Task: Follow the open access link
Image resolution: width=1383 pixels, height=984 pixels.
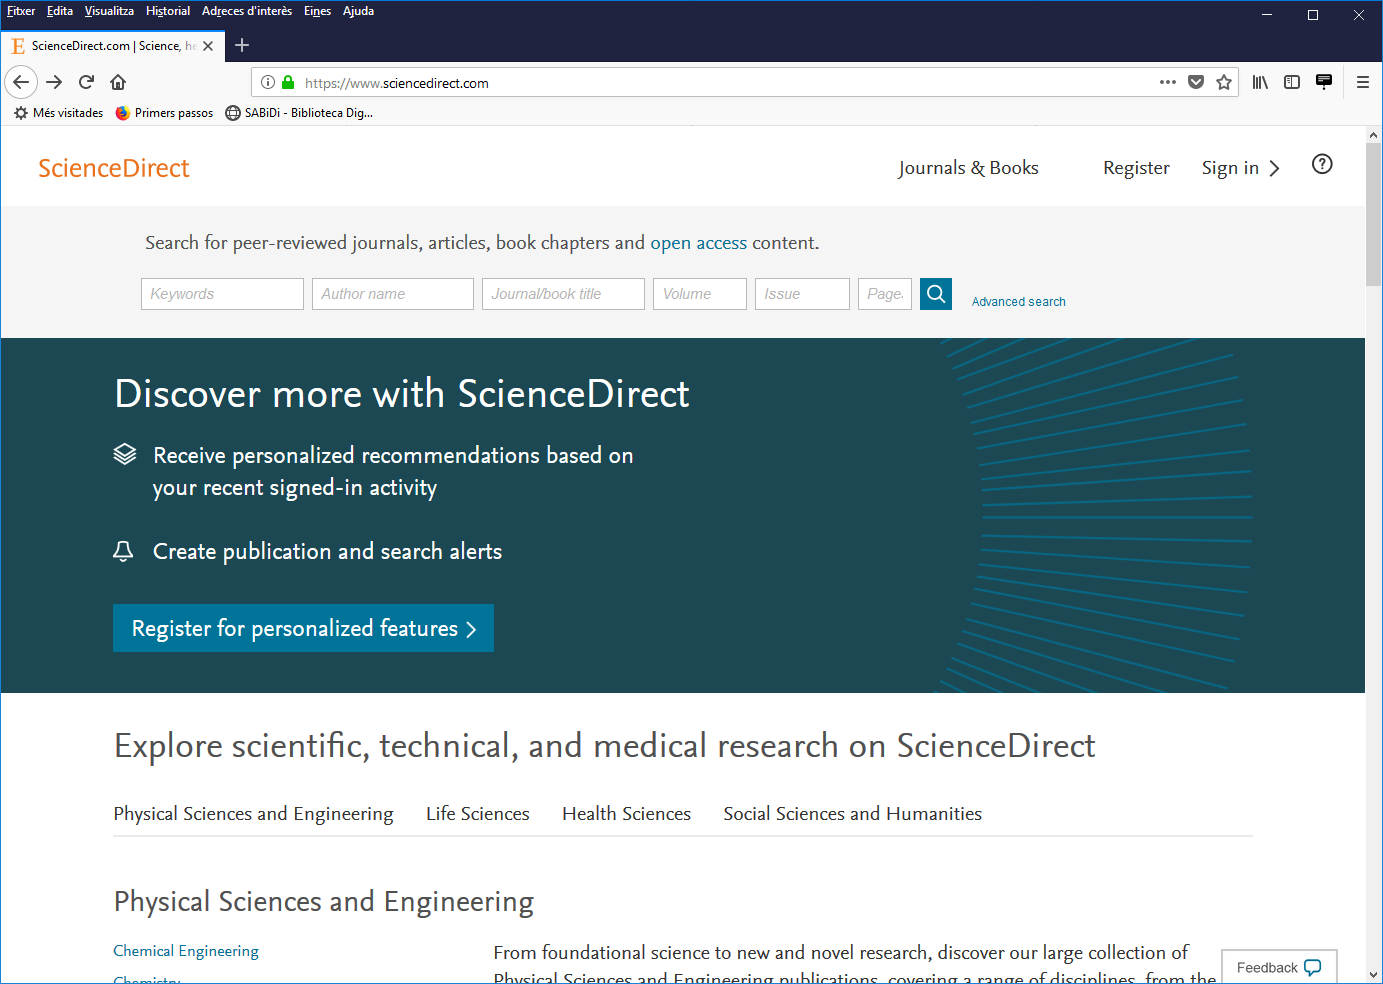Action: tap(698, 243)
